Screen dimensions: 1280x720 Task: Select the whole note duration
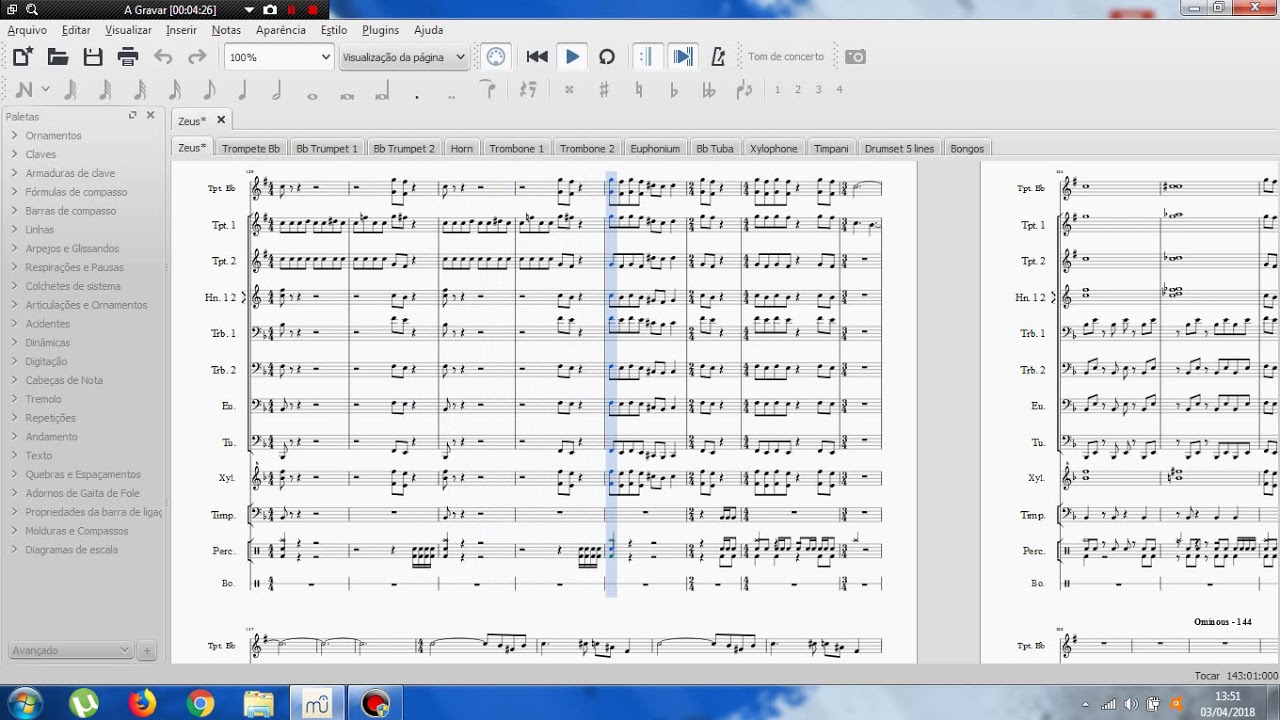[x=312, y=96]
